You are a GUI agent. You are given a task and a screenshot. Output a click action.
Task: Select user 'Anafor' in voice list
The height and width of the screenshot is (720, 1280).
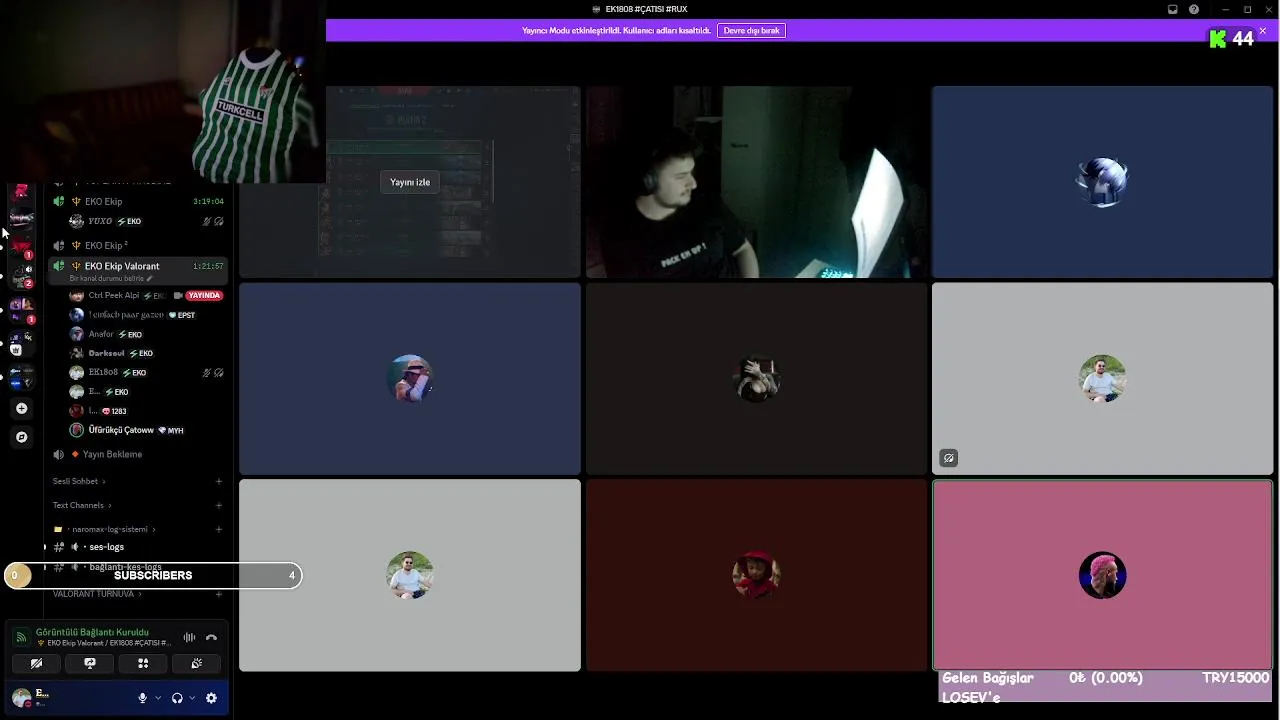click(x=105, y=334)
